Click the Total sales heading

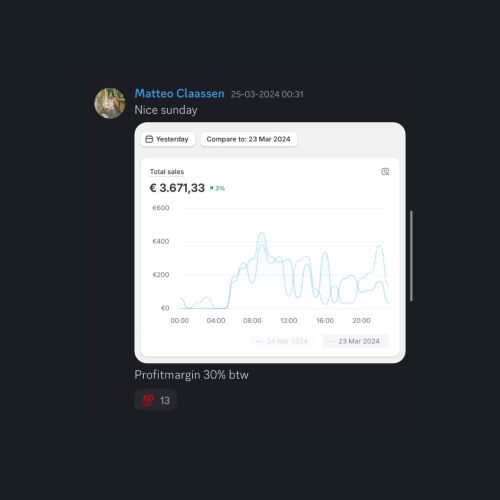pyautogui.click(x=167, y=172)
